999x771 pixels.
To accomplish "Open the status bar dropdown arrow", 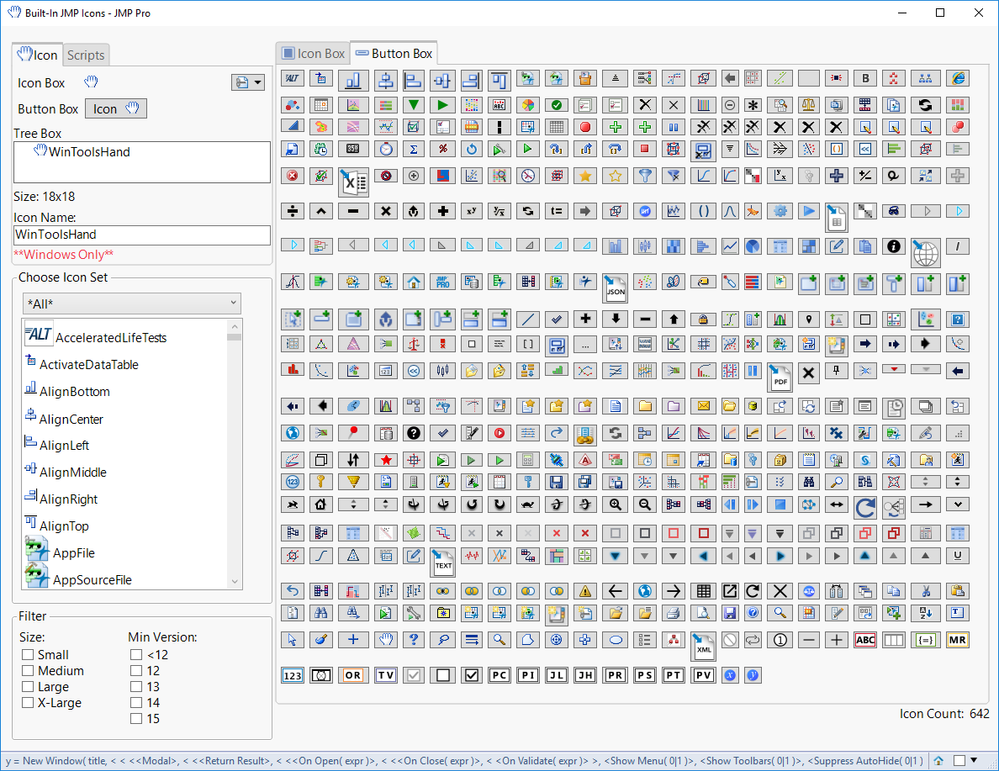I will tap(974, 760).
